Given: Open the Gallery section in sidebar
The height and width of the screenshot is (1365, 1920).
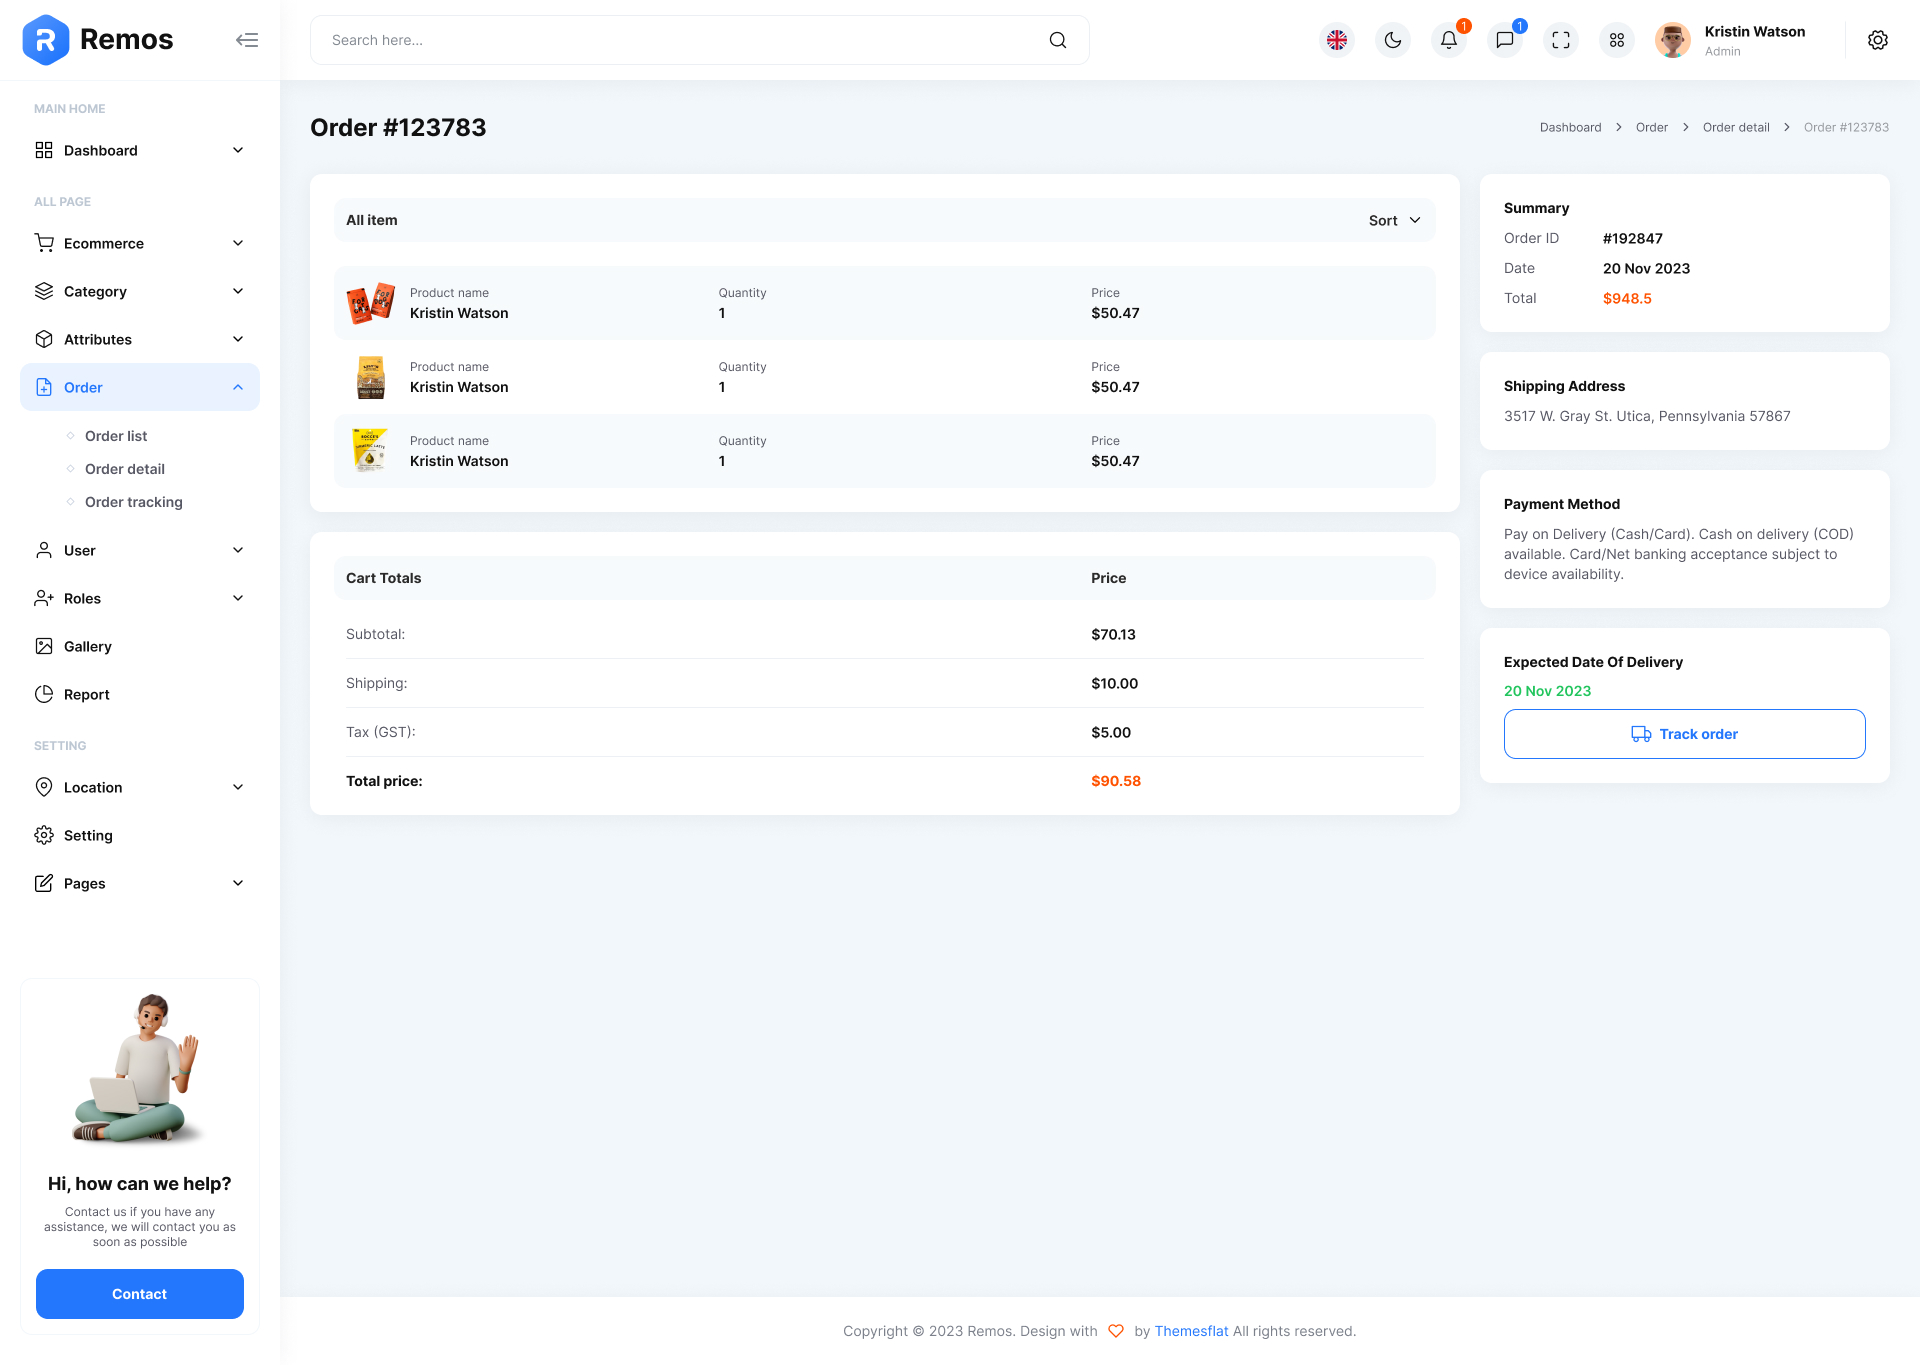Looking at the screenshot, I should (x=87, y=646).
